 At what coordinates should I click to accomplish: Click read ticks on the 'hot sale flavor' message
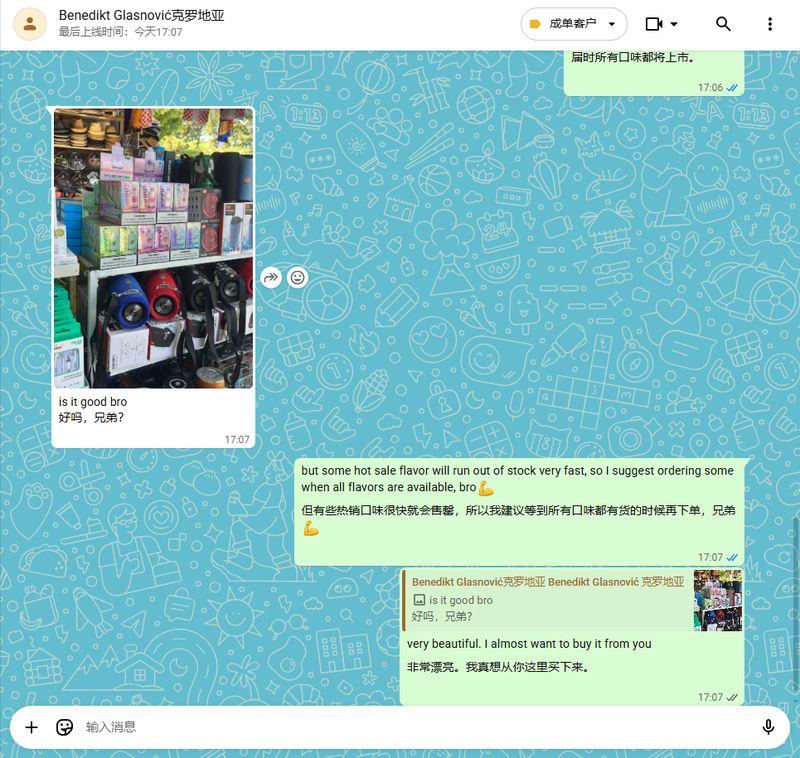pos(732,558)
